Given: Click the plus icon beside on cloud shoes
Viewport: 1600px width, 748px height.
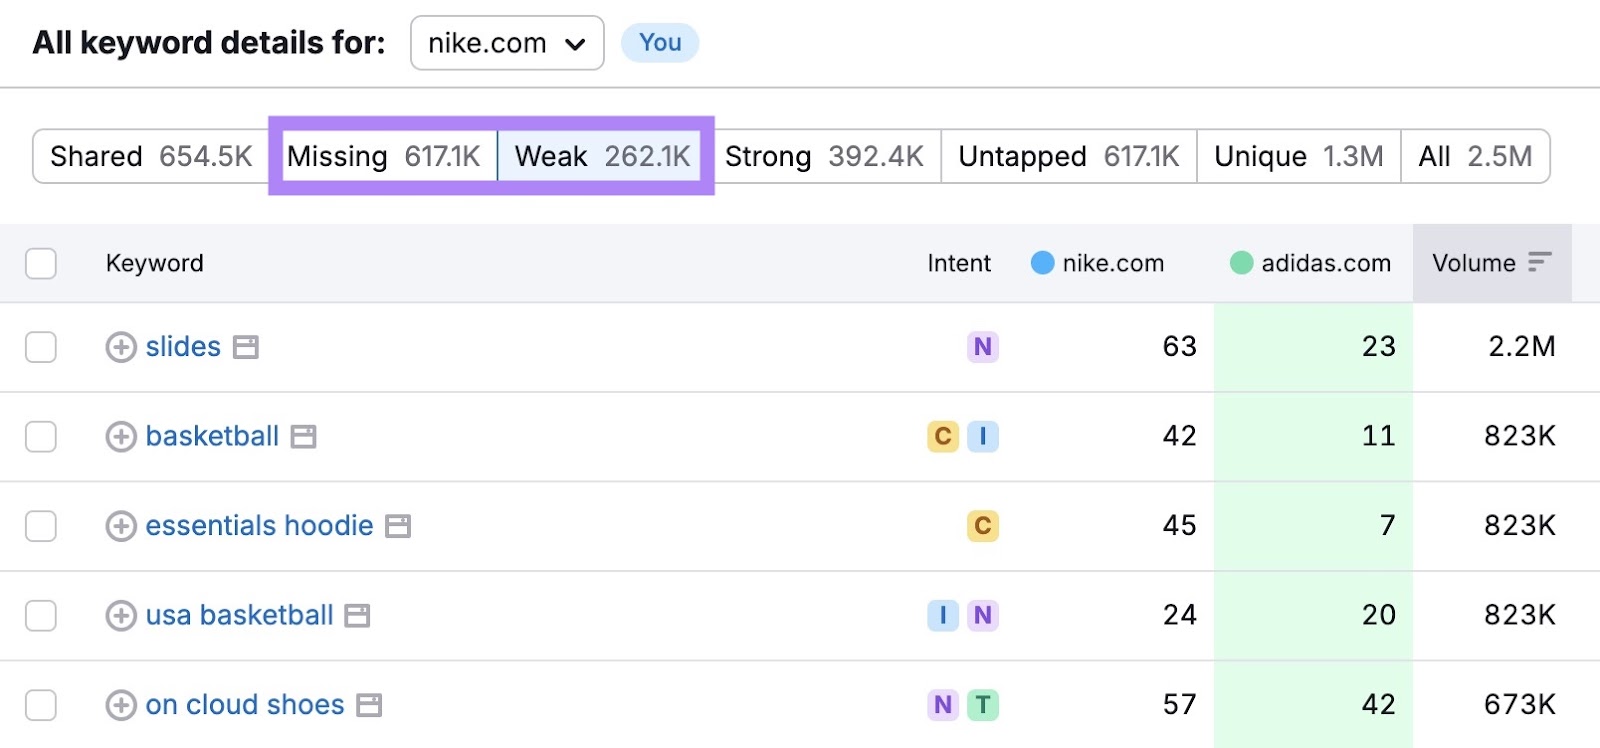Looking at the screenshot, I should (x=121, y=705).
